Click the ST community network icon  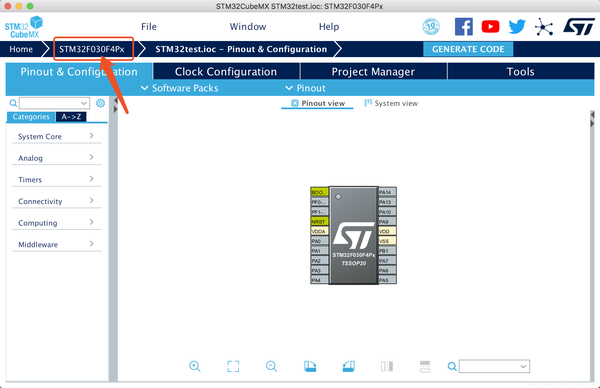[x=544, y=27]
